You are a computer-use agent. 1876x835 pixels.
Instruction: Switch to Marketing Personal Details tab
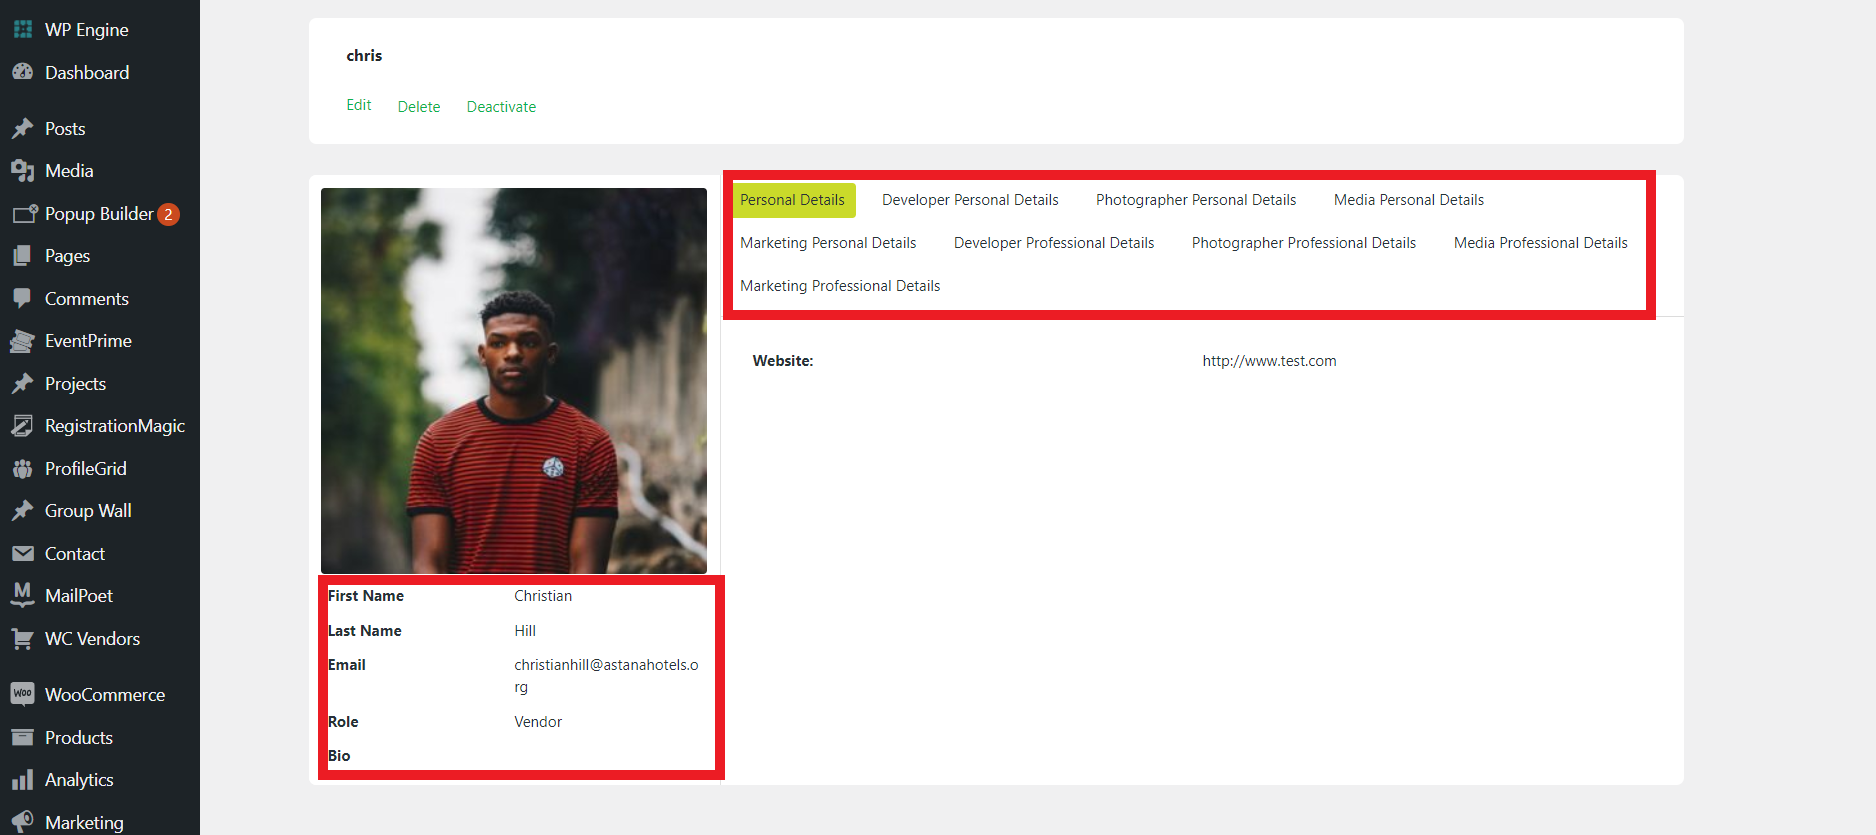(828, 243)
